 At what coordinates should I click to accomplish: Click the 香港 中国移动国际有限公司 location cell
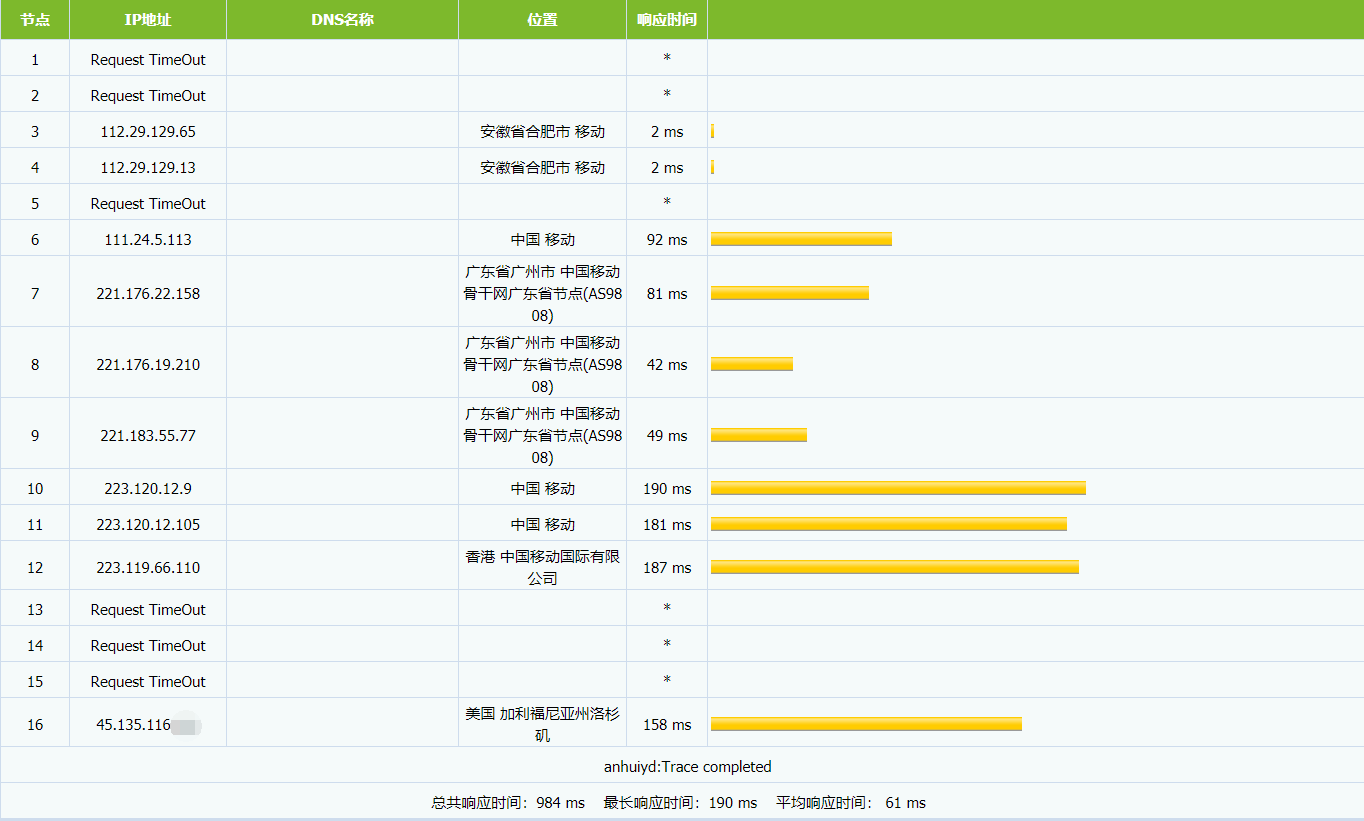pos(542,567)
